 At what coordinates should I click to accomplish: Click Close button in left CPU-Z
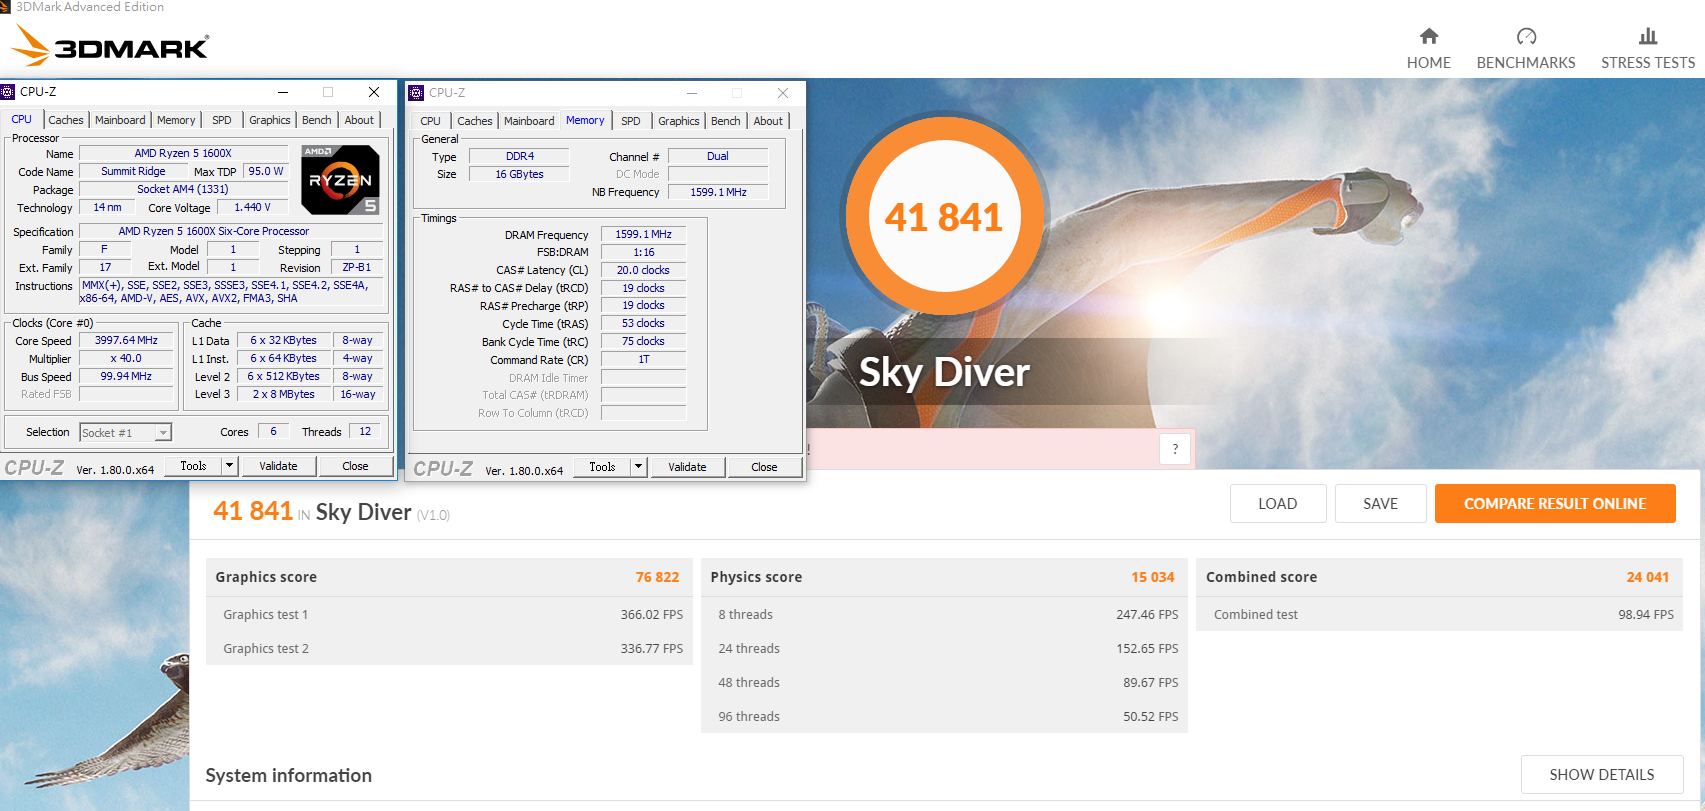pyautogui.click(x=355, y=466)
